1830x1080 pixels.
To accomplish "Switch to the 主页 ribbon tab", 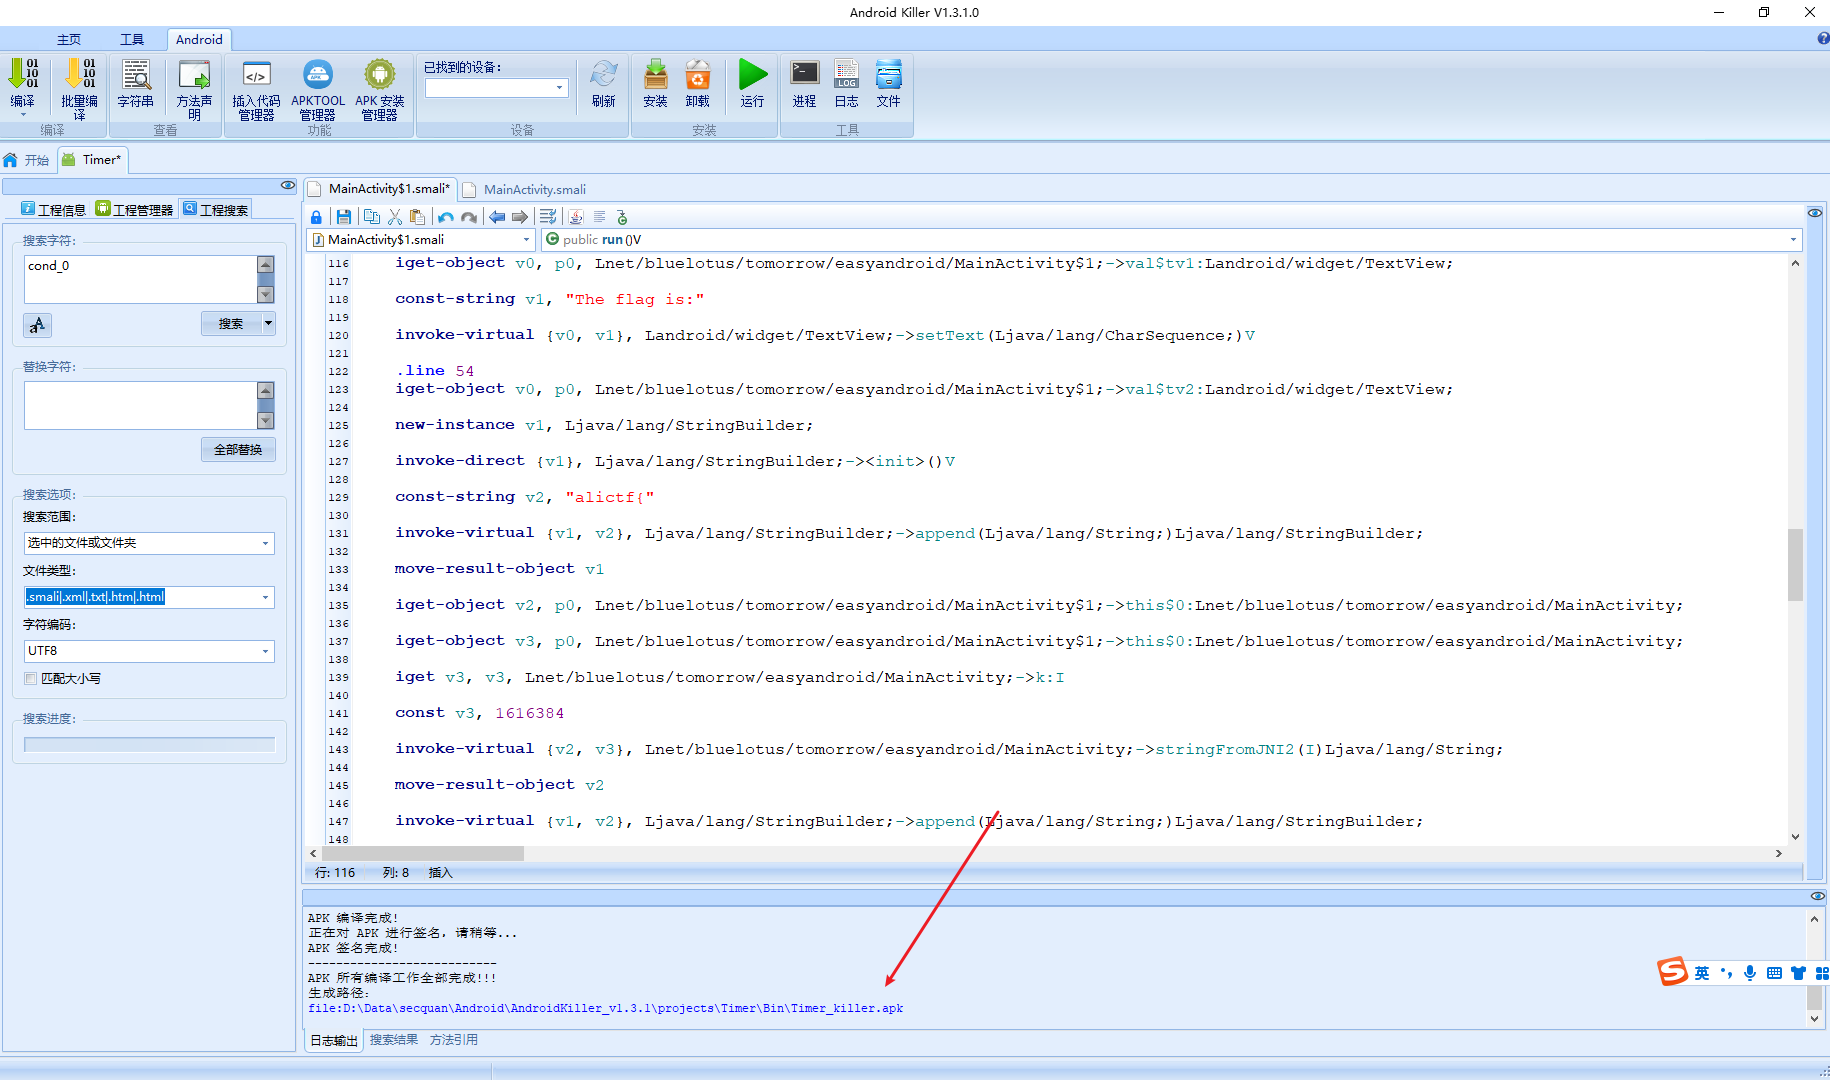I will 69,39.
